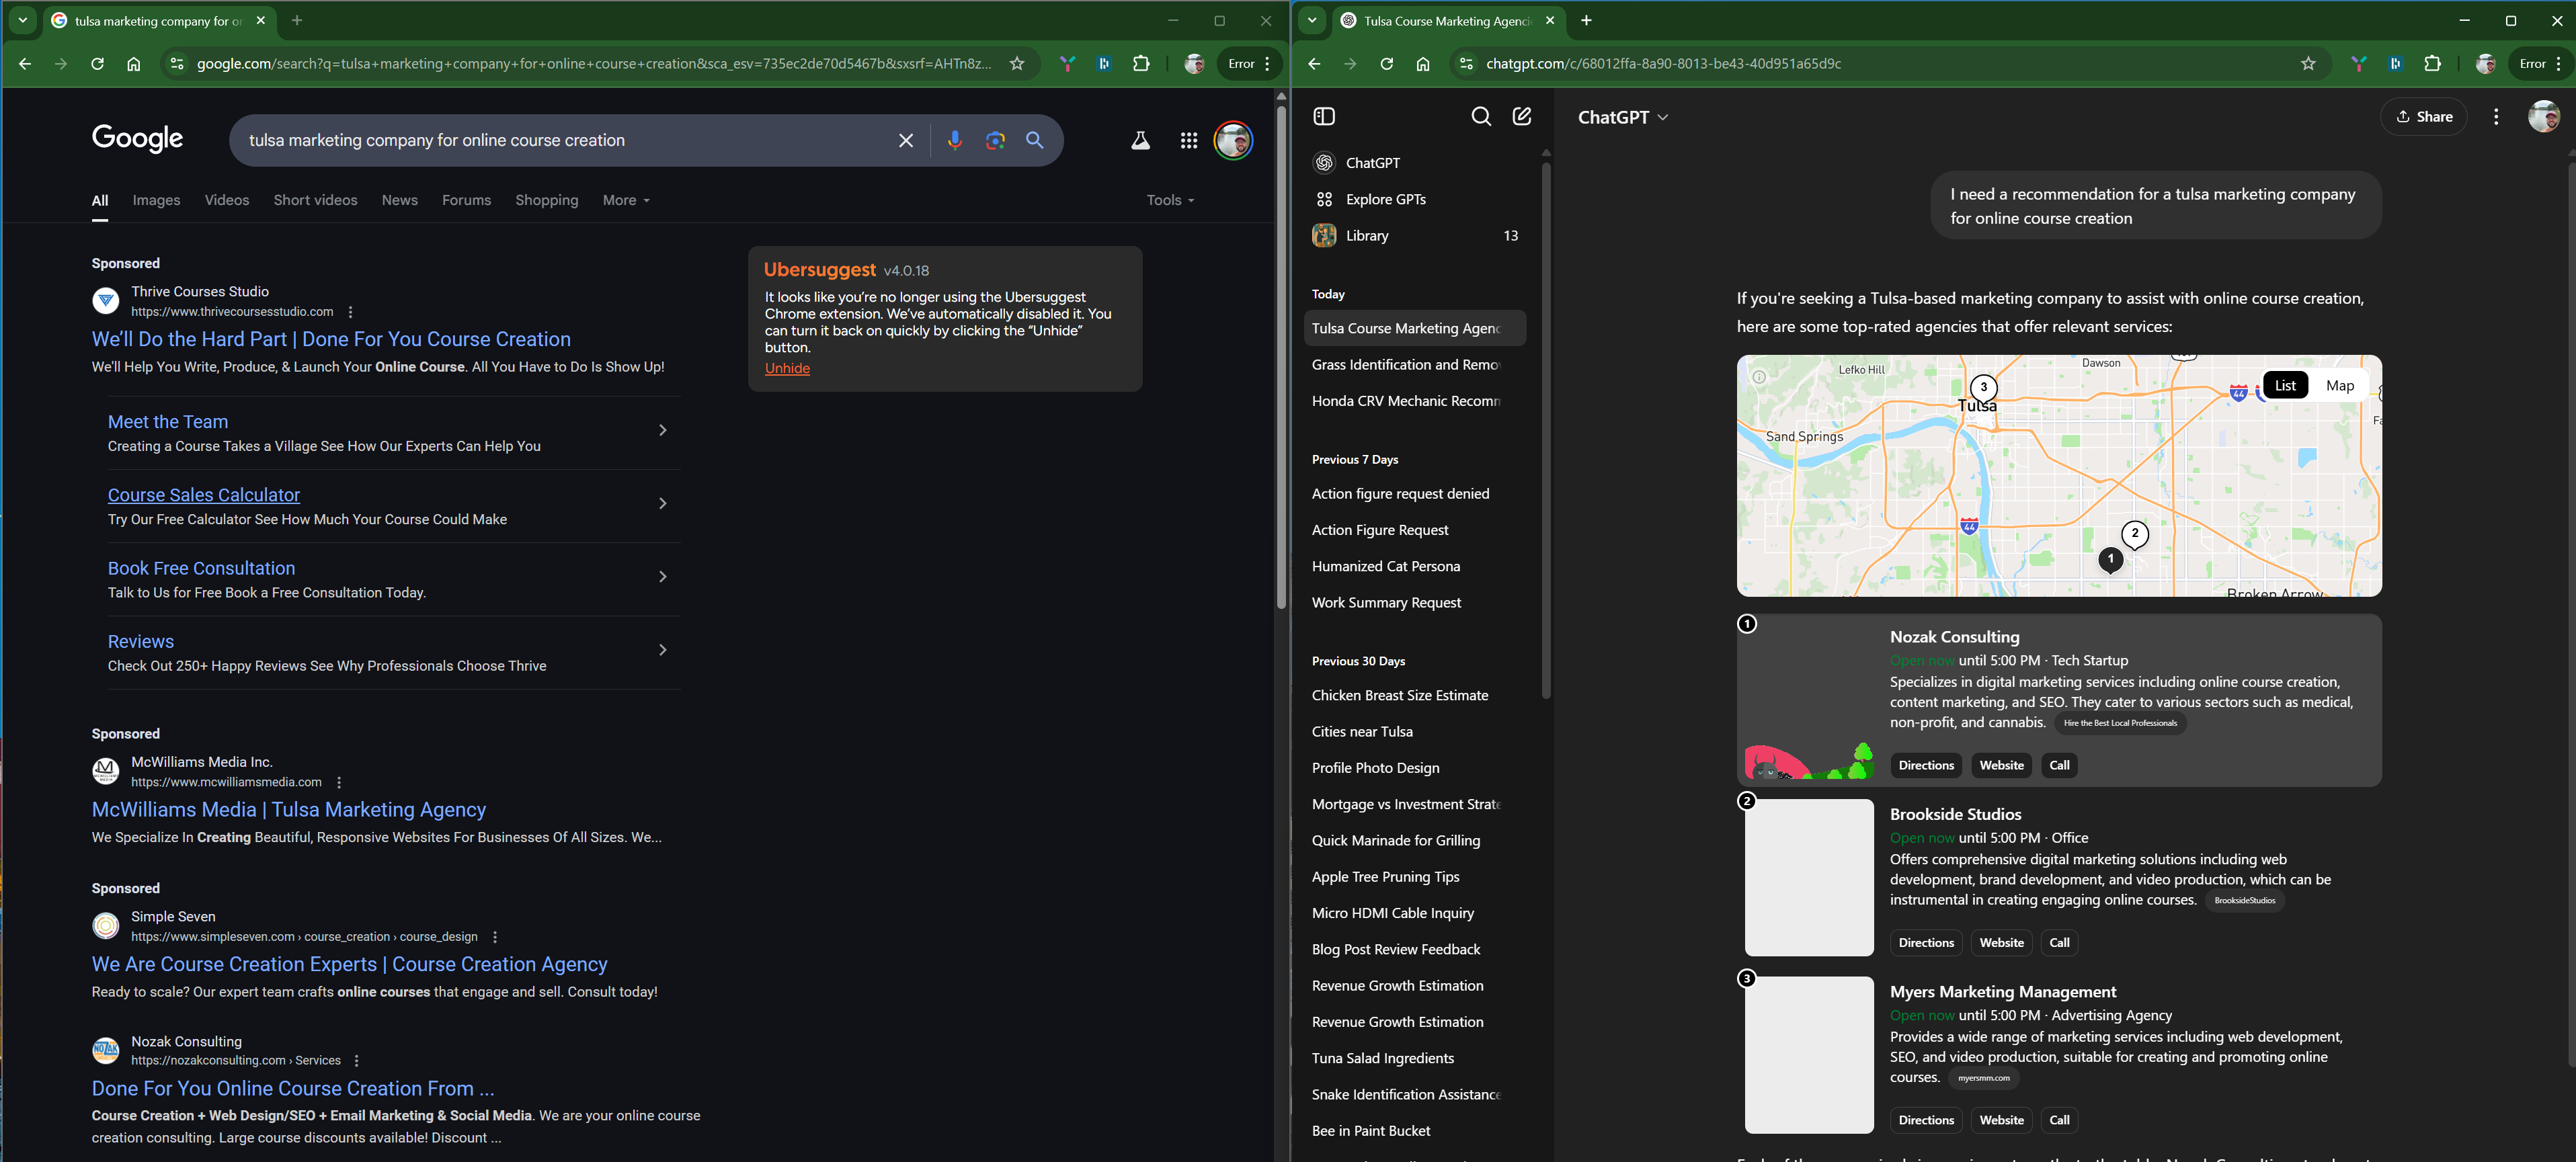Open tab search dropdown in Google window
This screenshot has width=2576, height=1162.
click(22, 21)
